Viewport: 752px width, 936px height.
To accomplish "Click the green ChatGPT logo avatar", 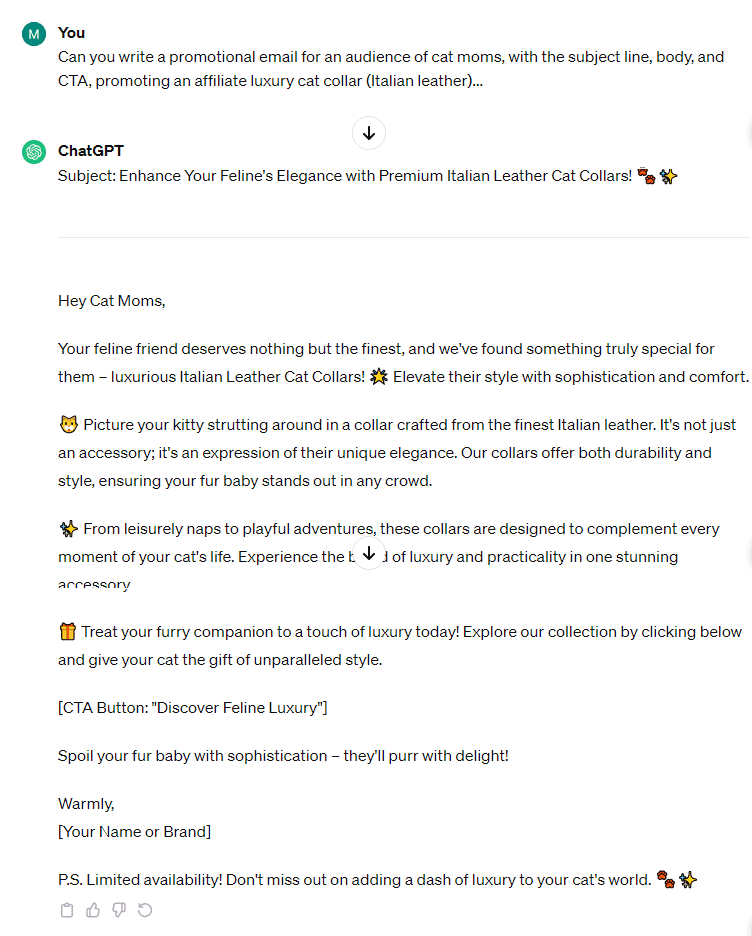I will [x=33, y=152].
